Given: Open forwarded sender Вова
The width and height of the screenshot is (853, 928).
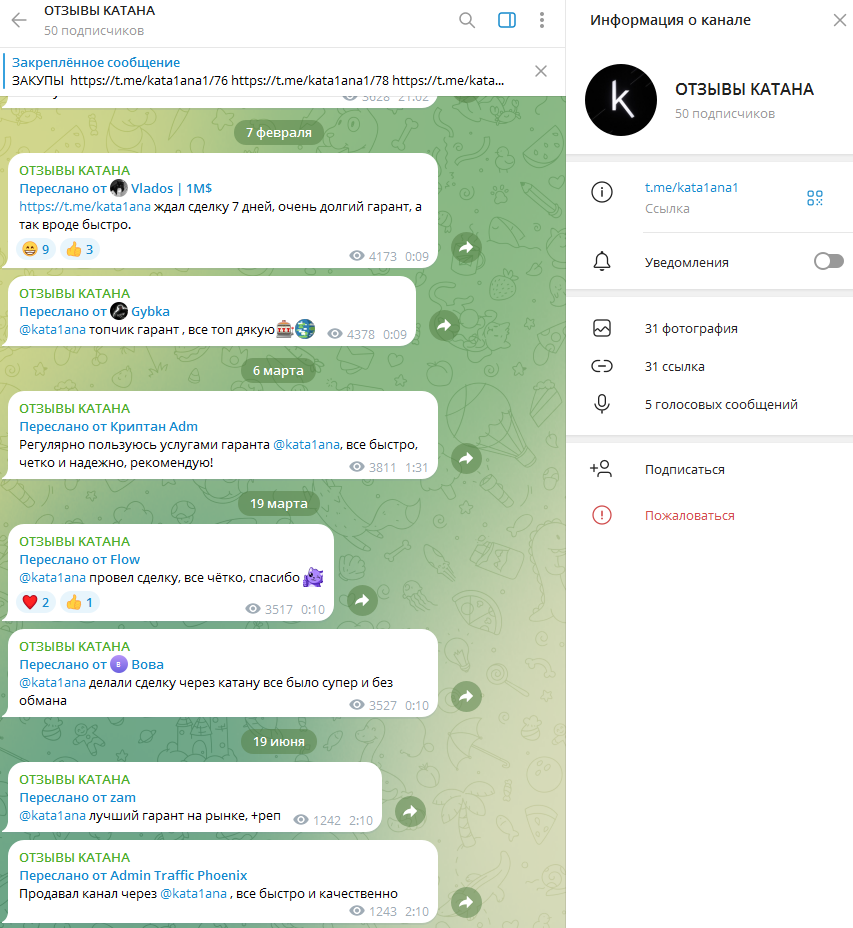Looking at the screenshot, I should 147,665.
